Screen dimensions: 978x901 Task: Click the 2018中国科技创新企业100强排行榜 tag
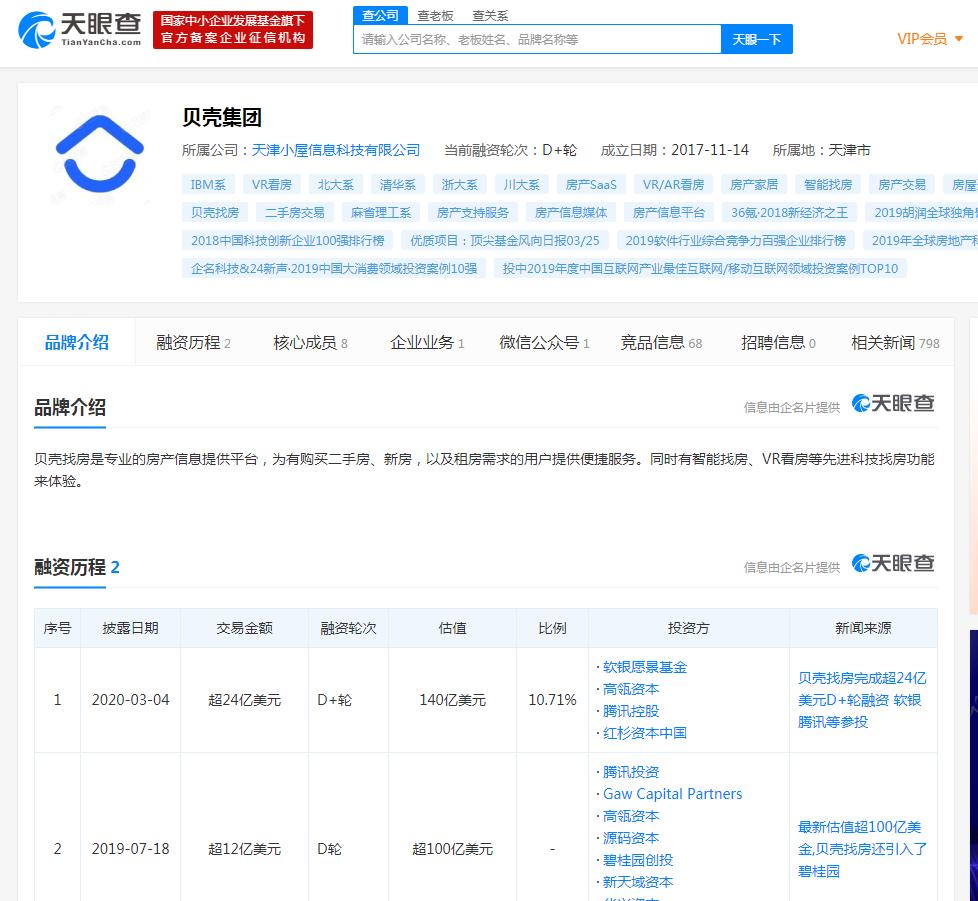288,241
